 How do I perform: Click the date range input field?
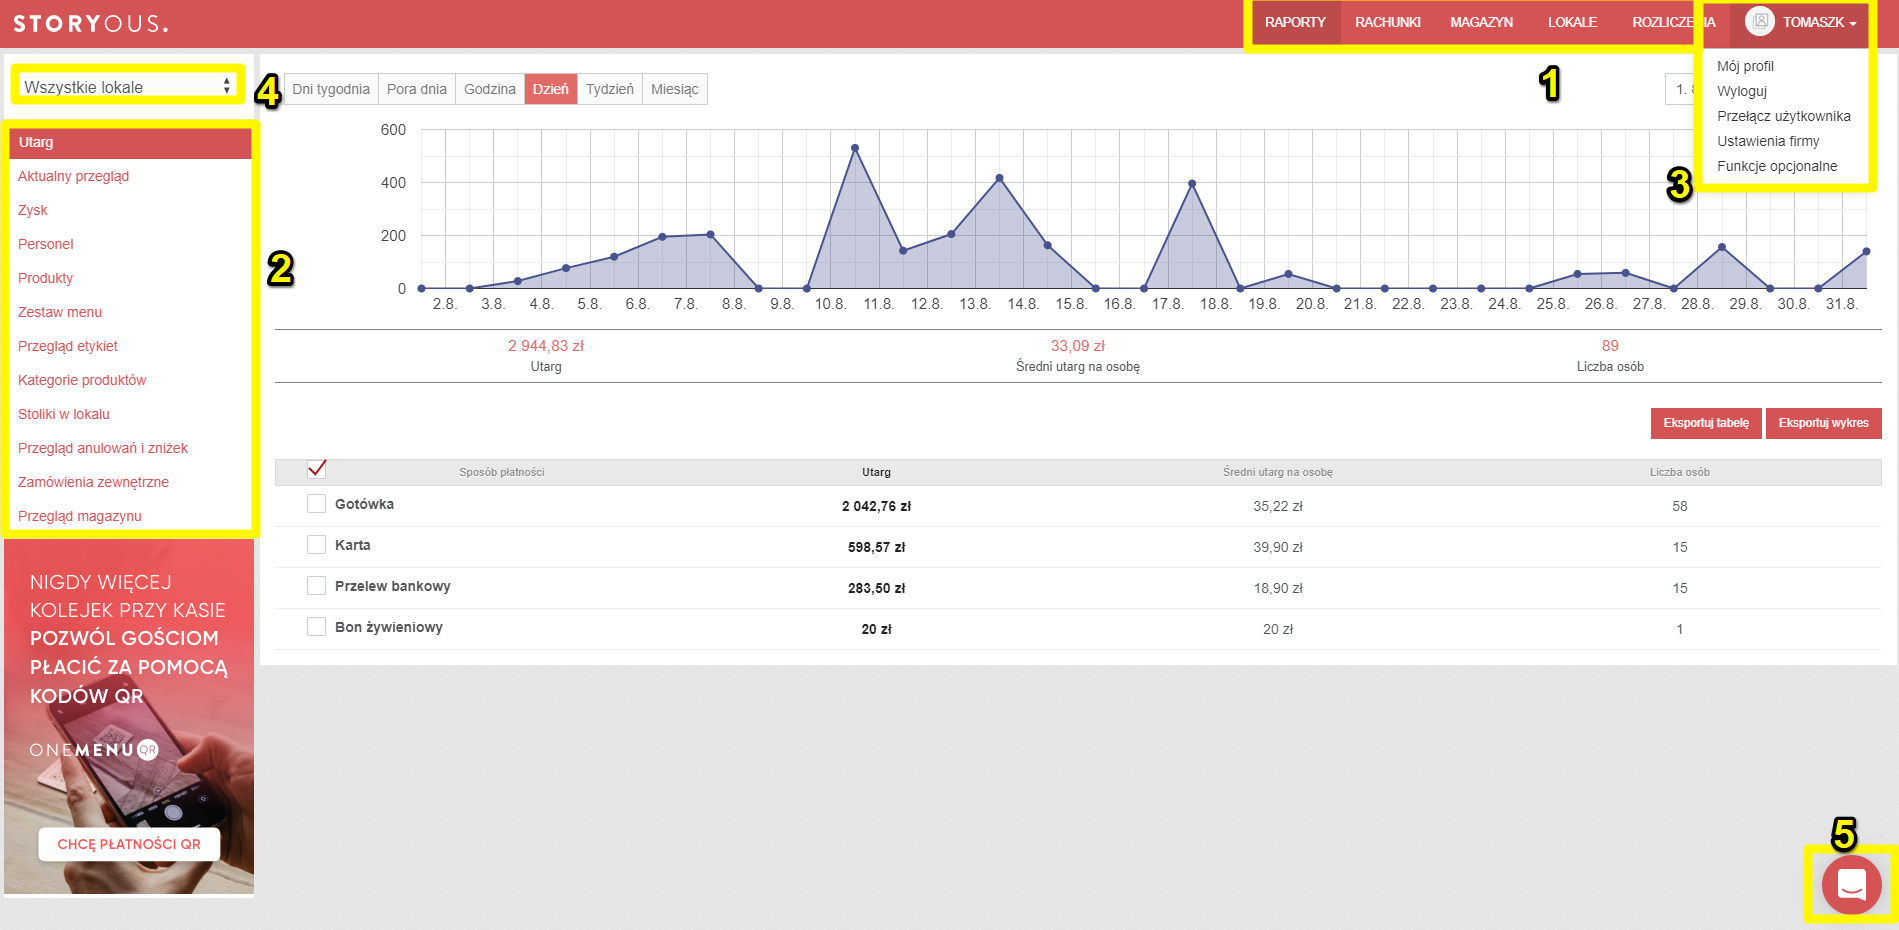pyautogui.click(x=1684, y=89)
